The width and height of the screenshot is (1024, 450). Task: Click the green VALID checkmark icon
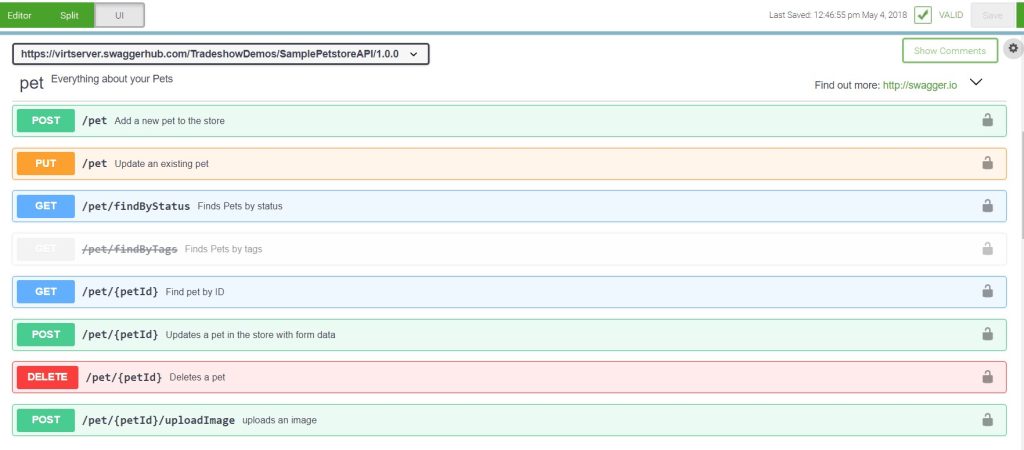(923, 15)
